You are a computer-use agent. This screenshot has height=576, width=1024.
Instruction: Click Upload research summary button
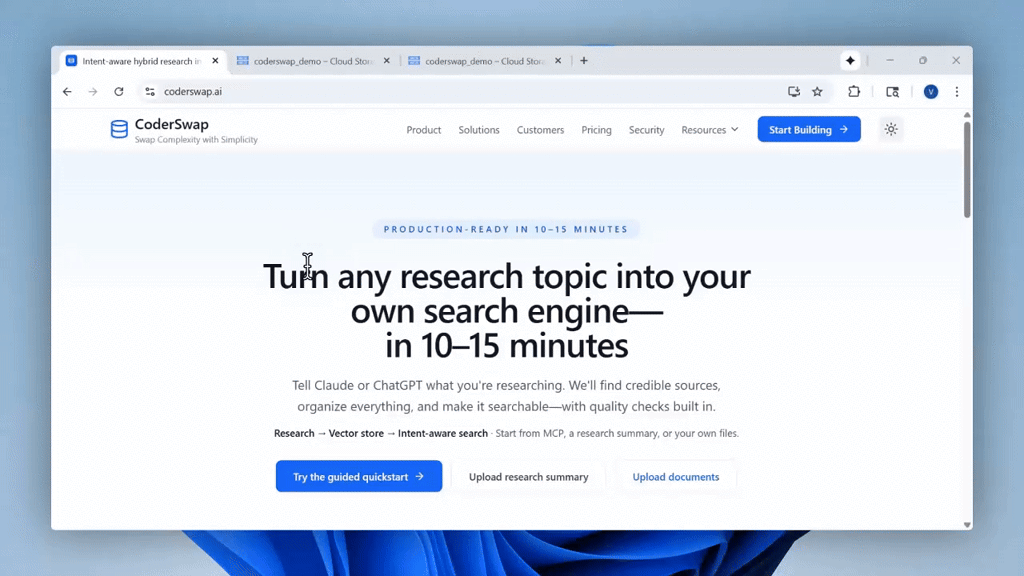(x=528, y=477)
